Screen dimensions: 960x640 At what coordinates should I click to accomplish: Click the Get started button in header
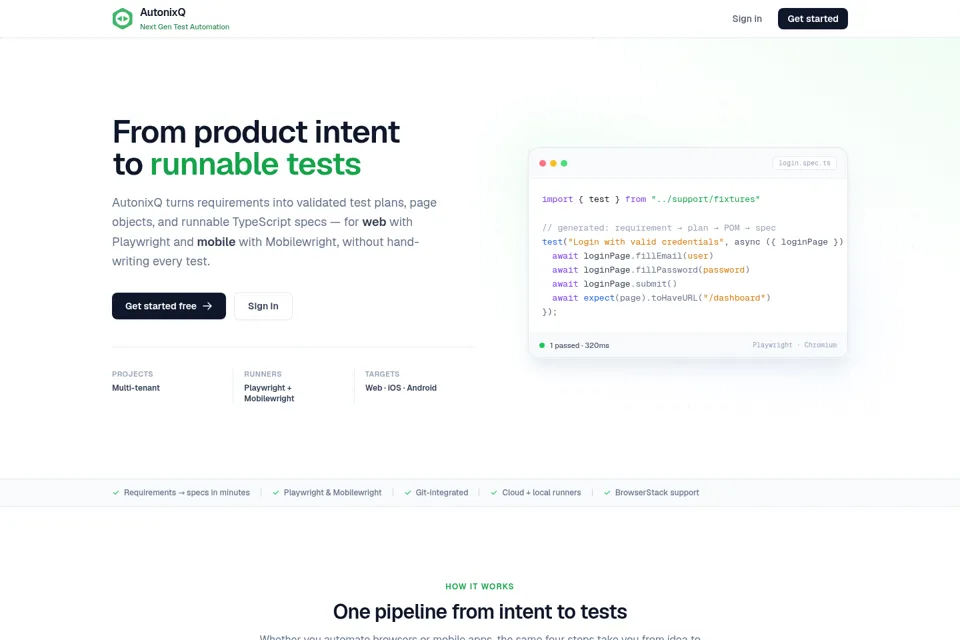[812, 19]
